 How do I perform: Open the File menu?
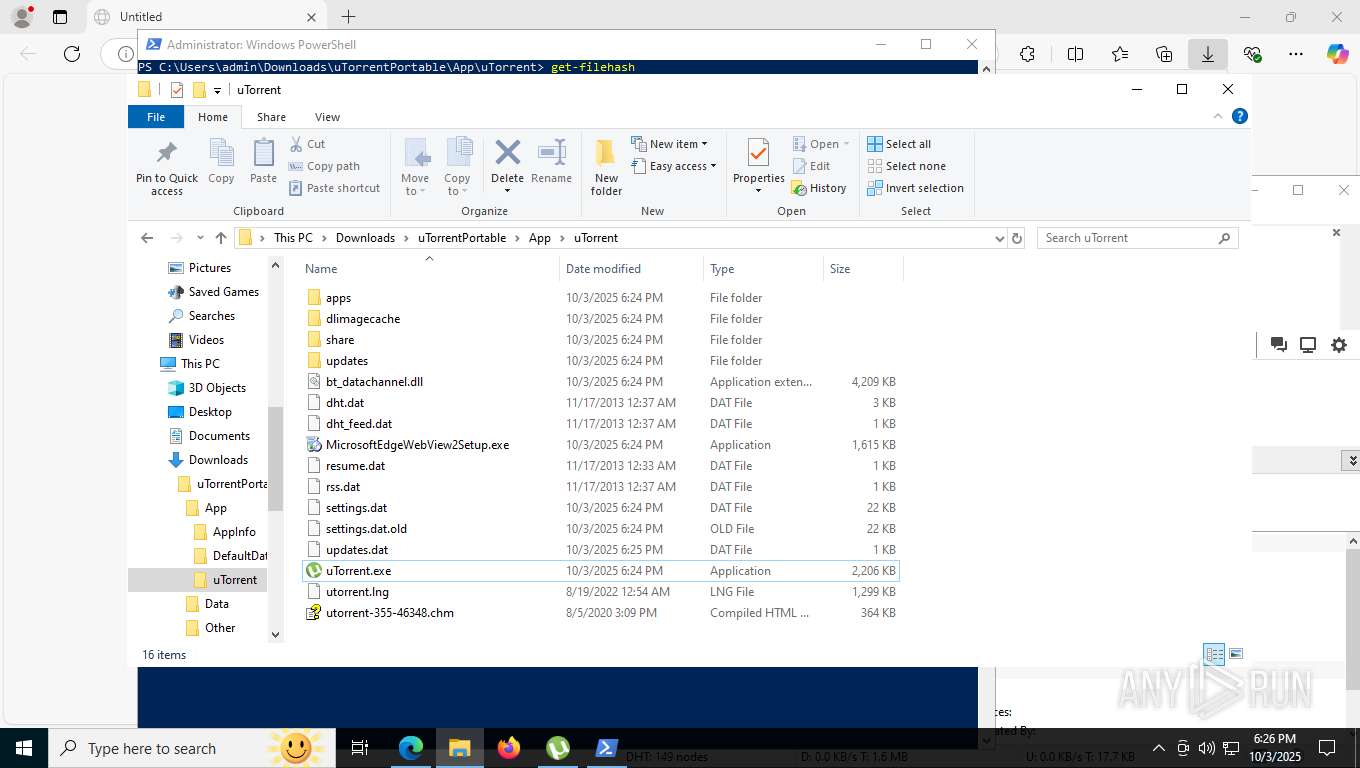point(156,117)
